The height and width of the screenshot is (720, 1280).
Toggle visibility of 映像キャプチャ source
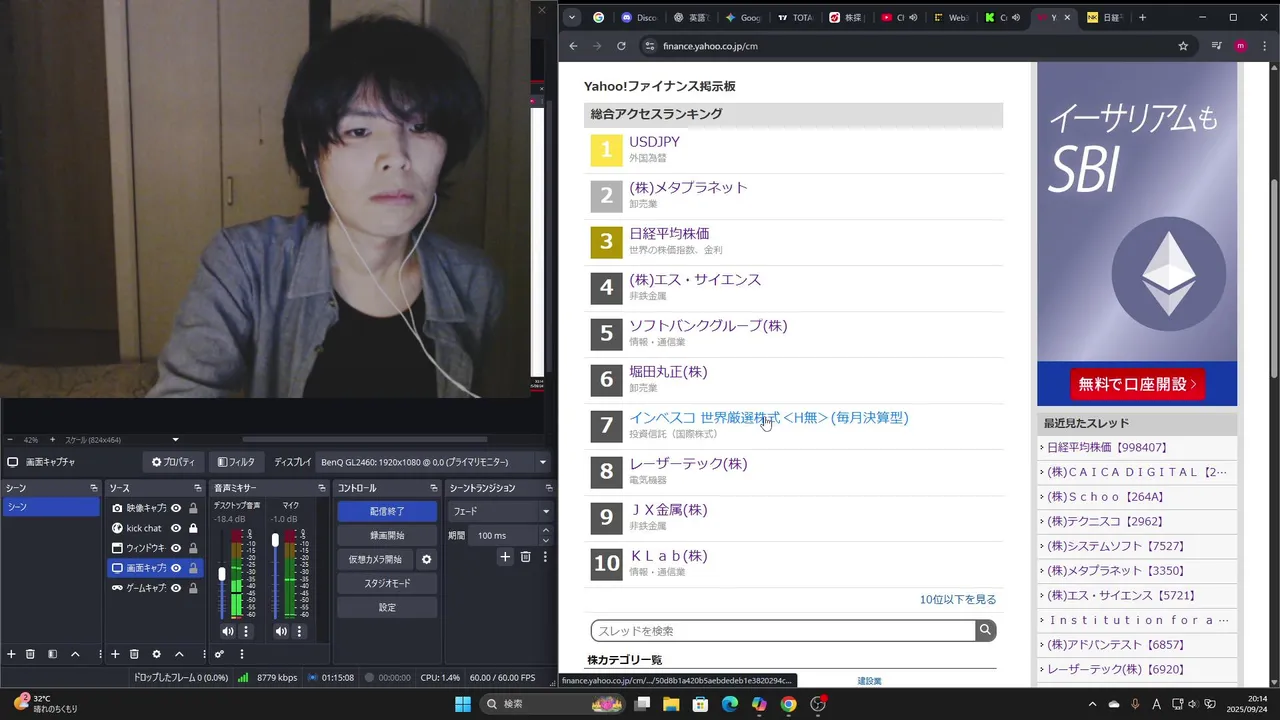point(176,508)
